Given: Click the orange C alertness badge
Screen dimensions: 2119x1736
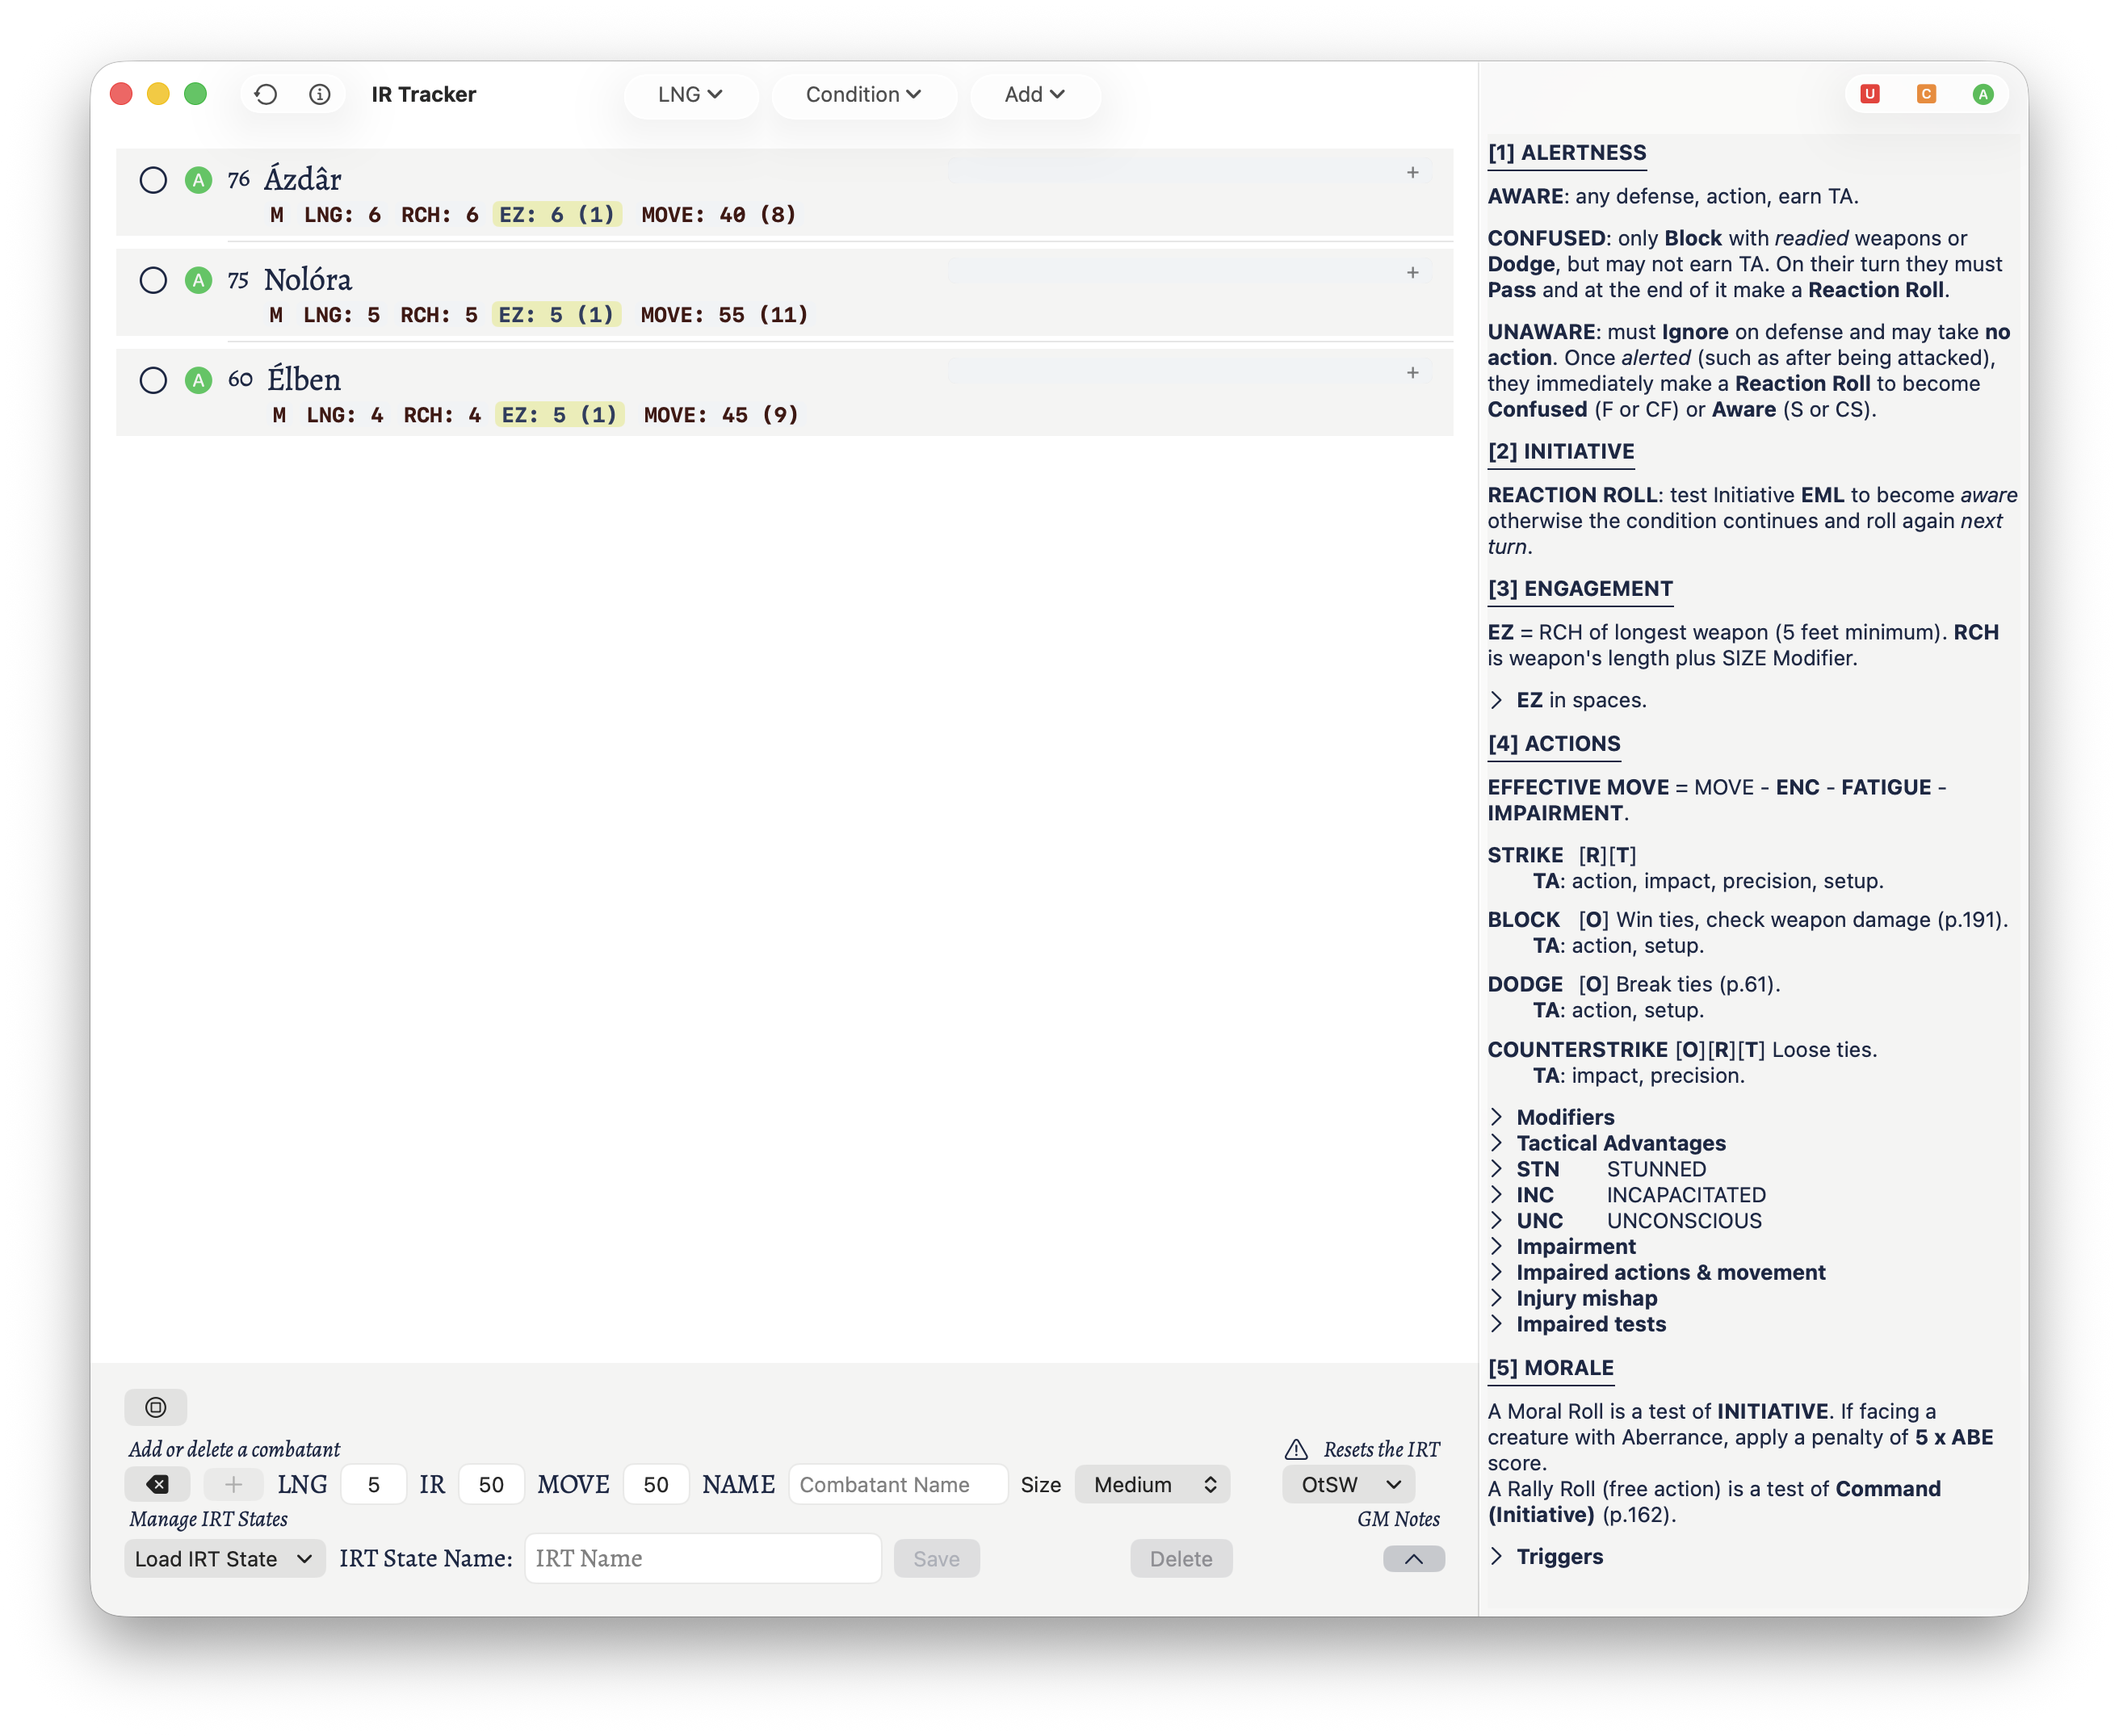Looking at the screenshot, I should point(1926,94).
